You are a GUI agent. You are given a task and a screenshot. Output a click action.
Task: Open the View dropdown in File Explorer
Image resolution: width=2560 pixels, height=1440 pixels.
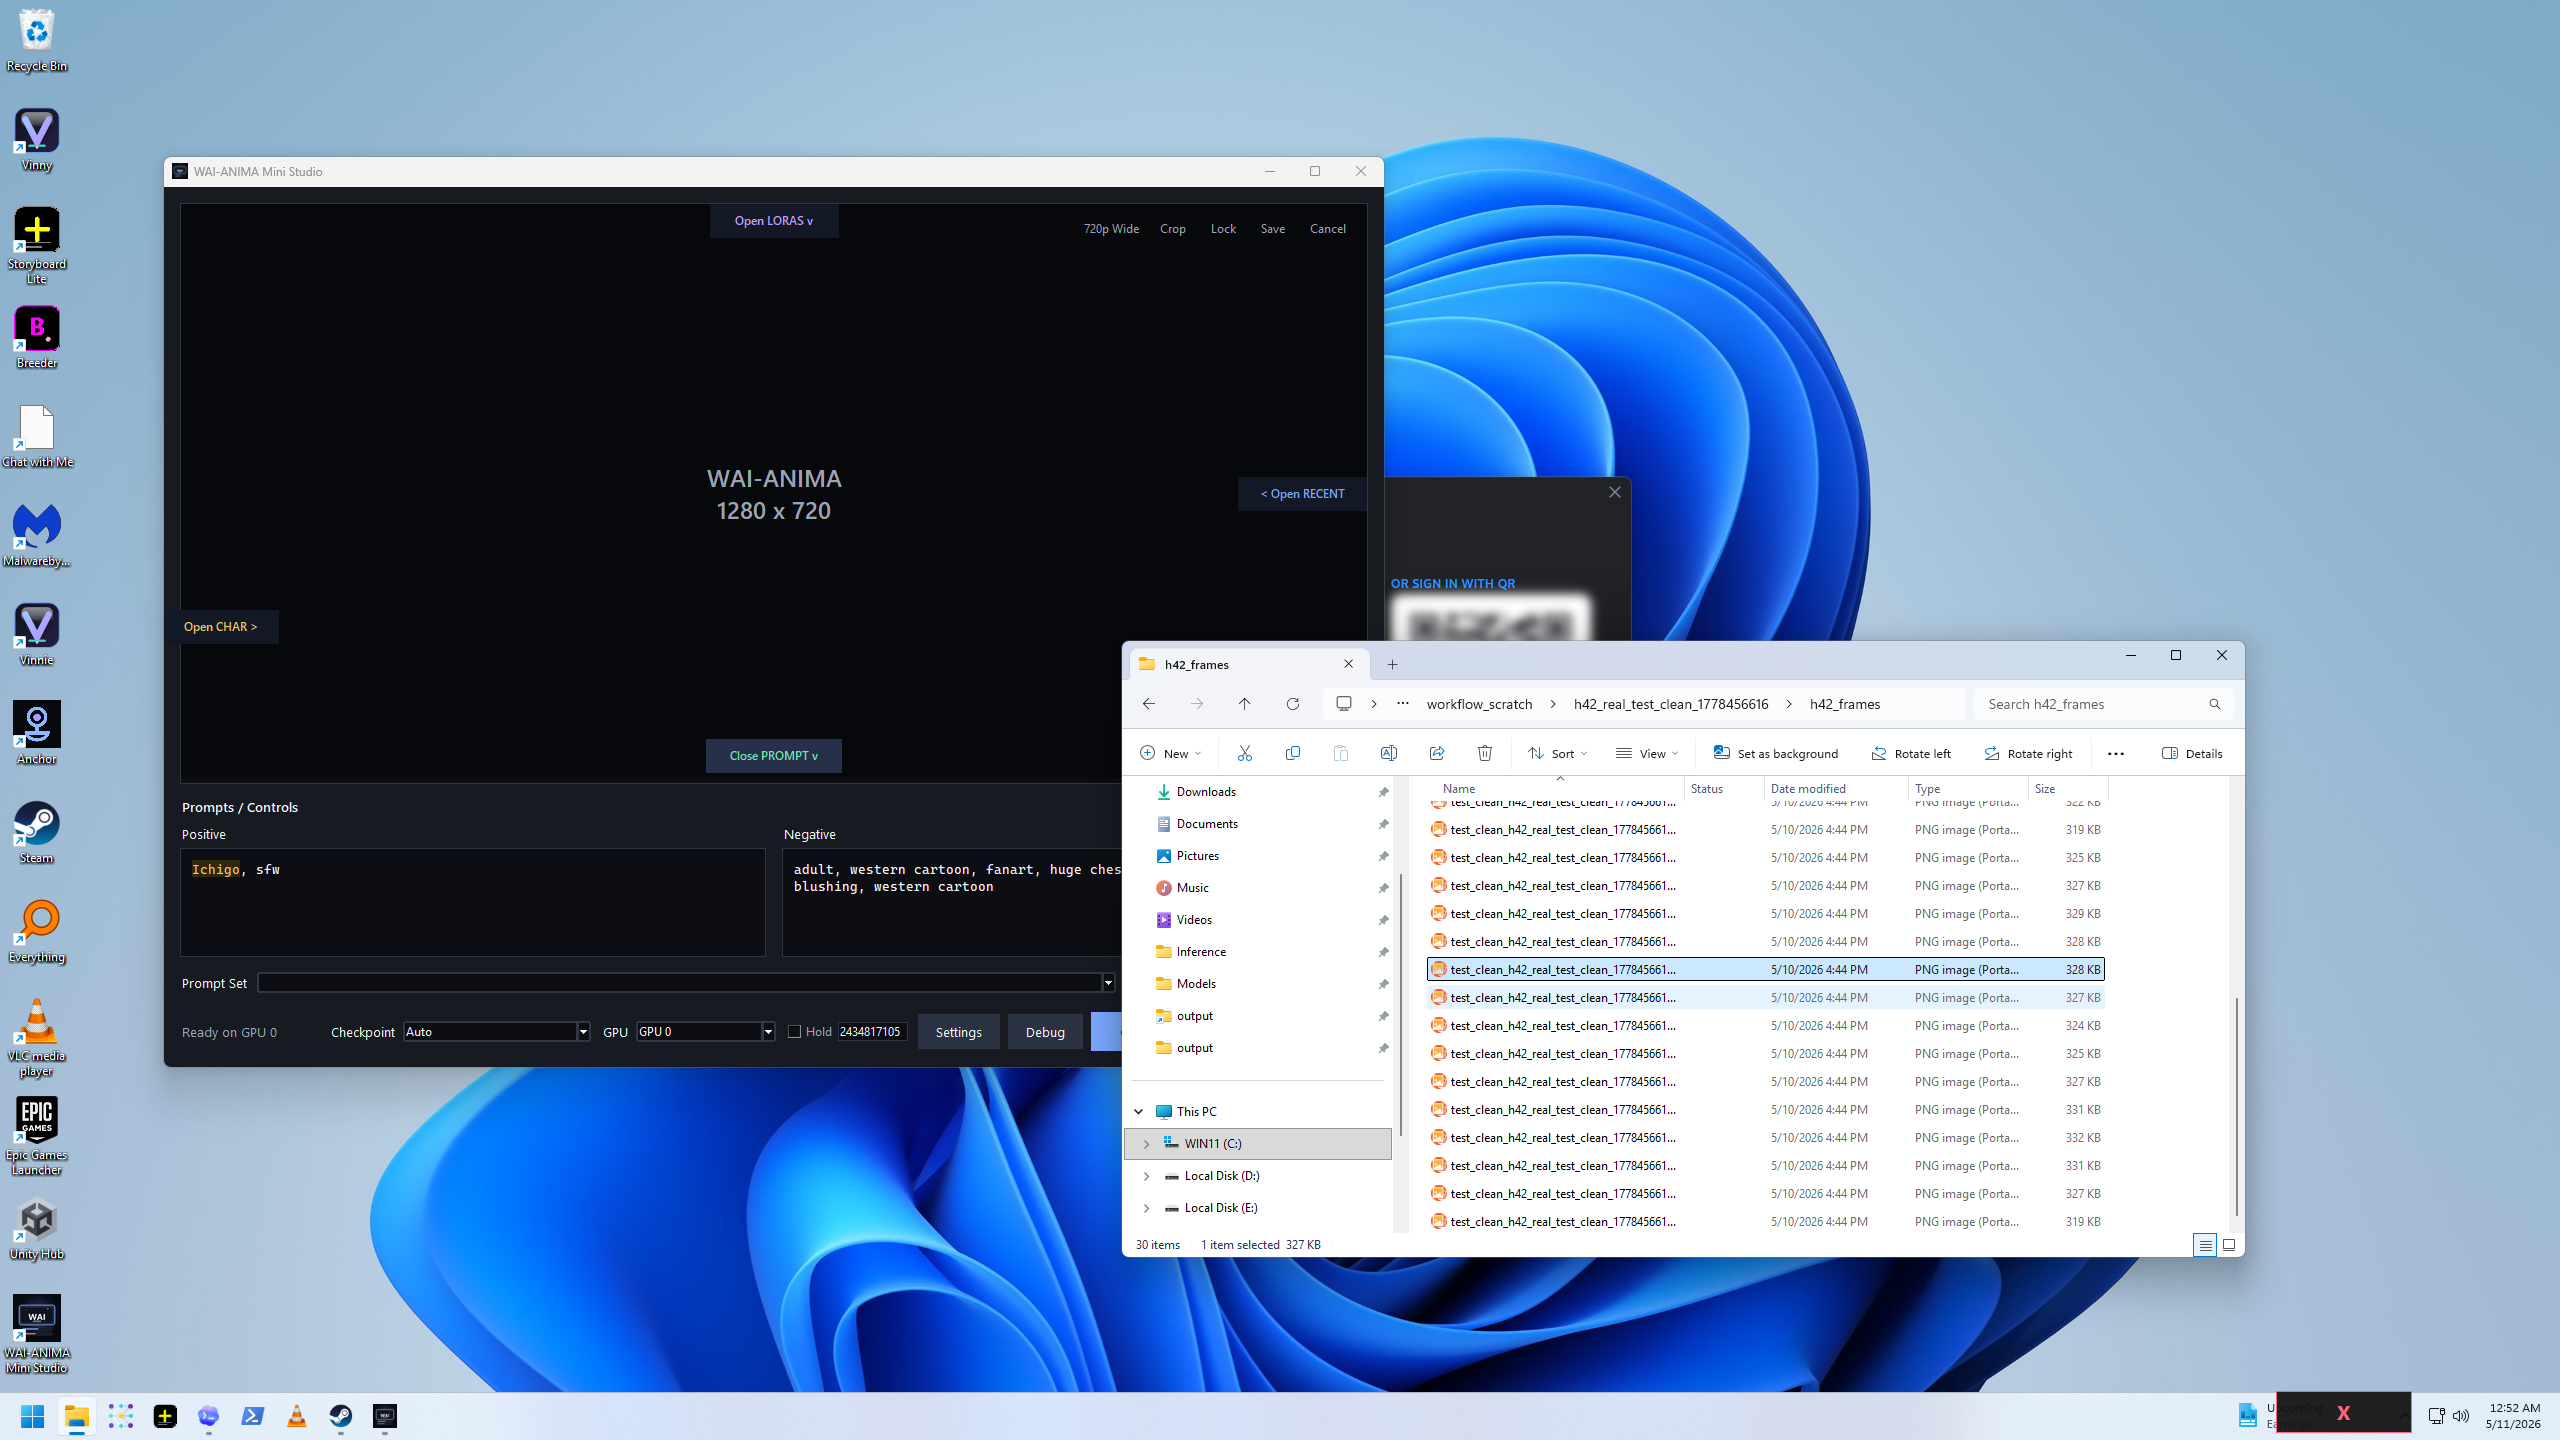1647,753
